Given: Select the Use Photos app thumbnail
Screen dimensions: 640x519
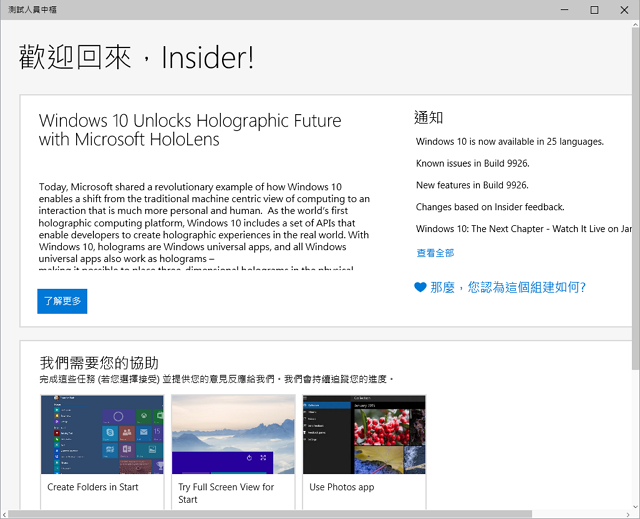Looking at the screenshot, I should point(364,434).
